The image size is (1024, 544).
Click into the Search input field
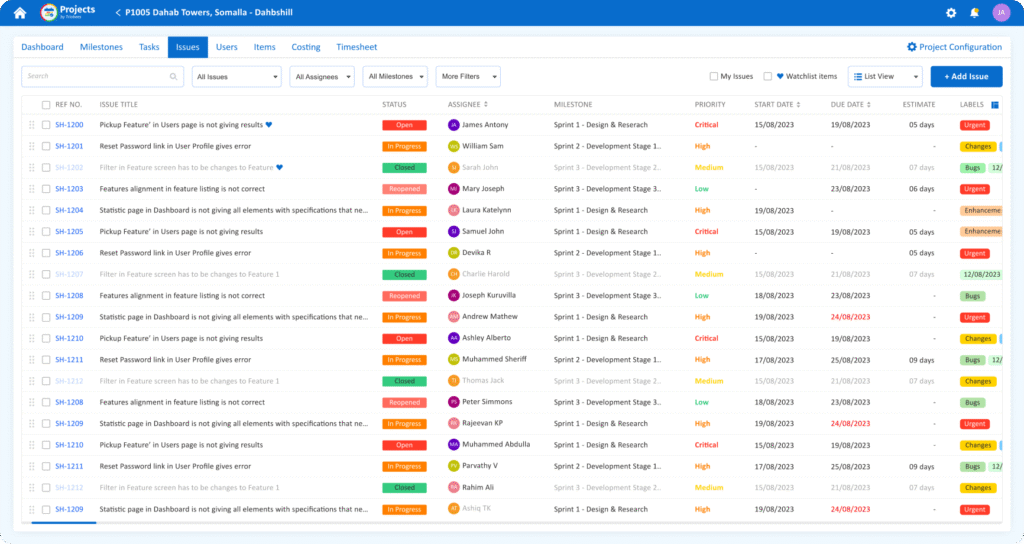click(95, 76)
